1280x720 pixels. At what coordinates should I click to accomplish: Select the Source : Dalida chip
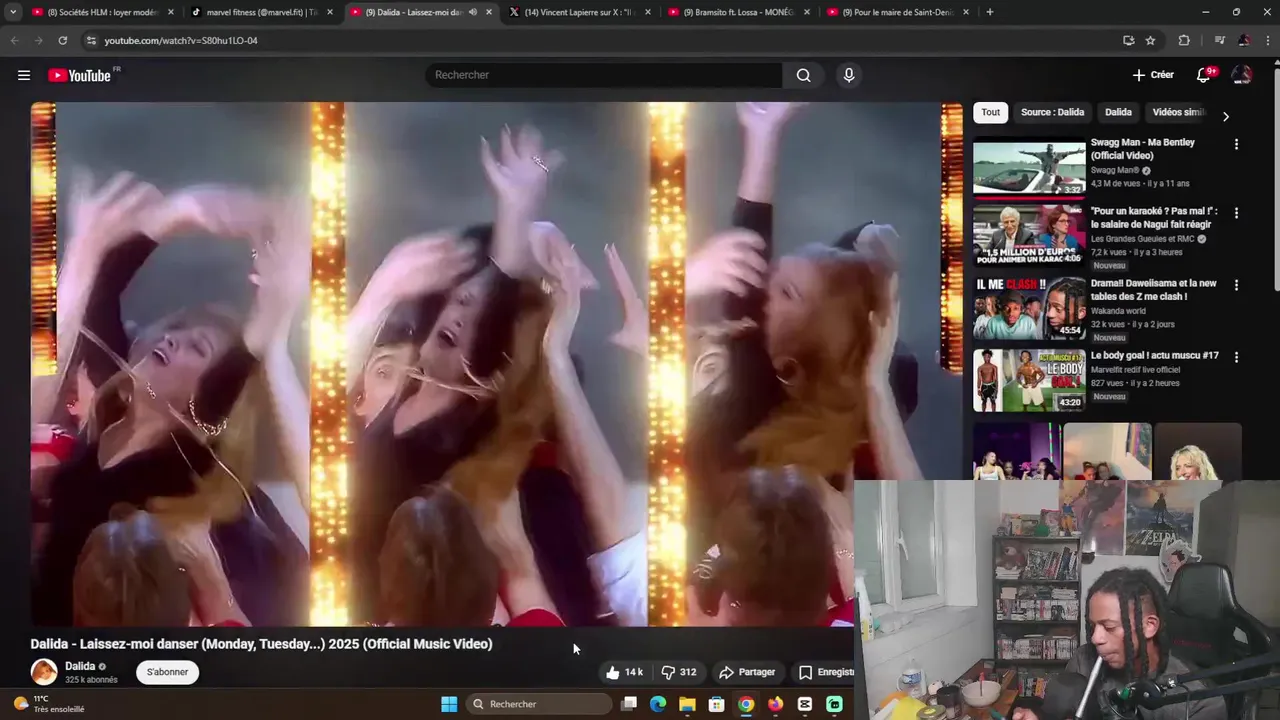point(1052,112)
